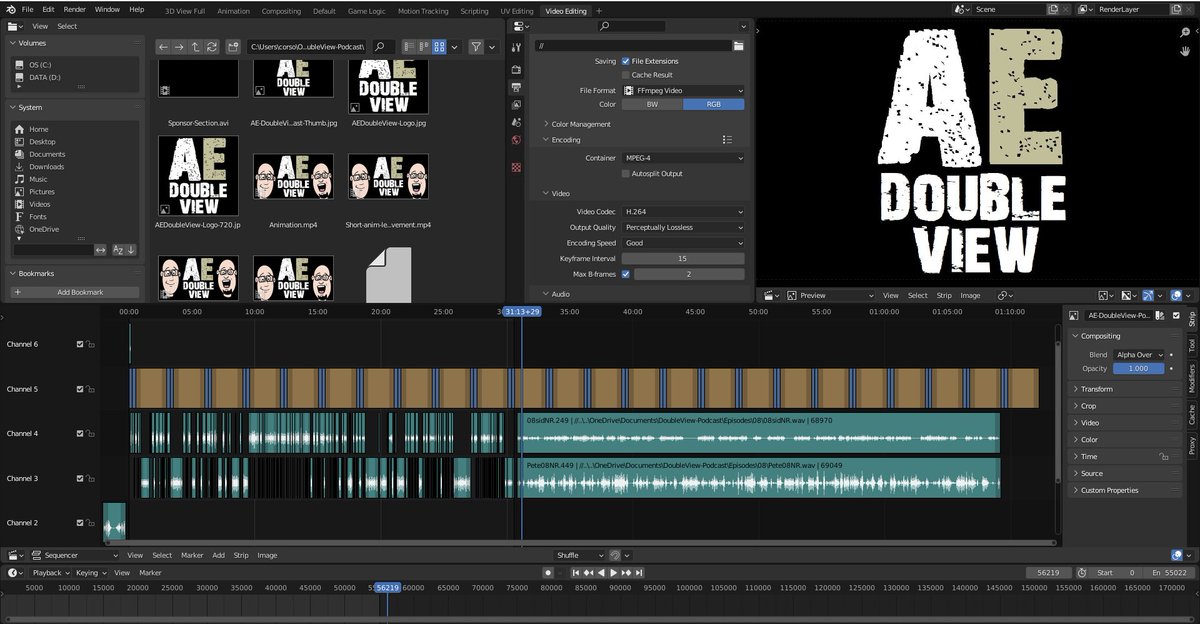Mute Channel 6 checkbox
Screen dimensions: 1200x624
click(x=80, y=344)
